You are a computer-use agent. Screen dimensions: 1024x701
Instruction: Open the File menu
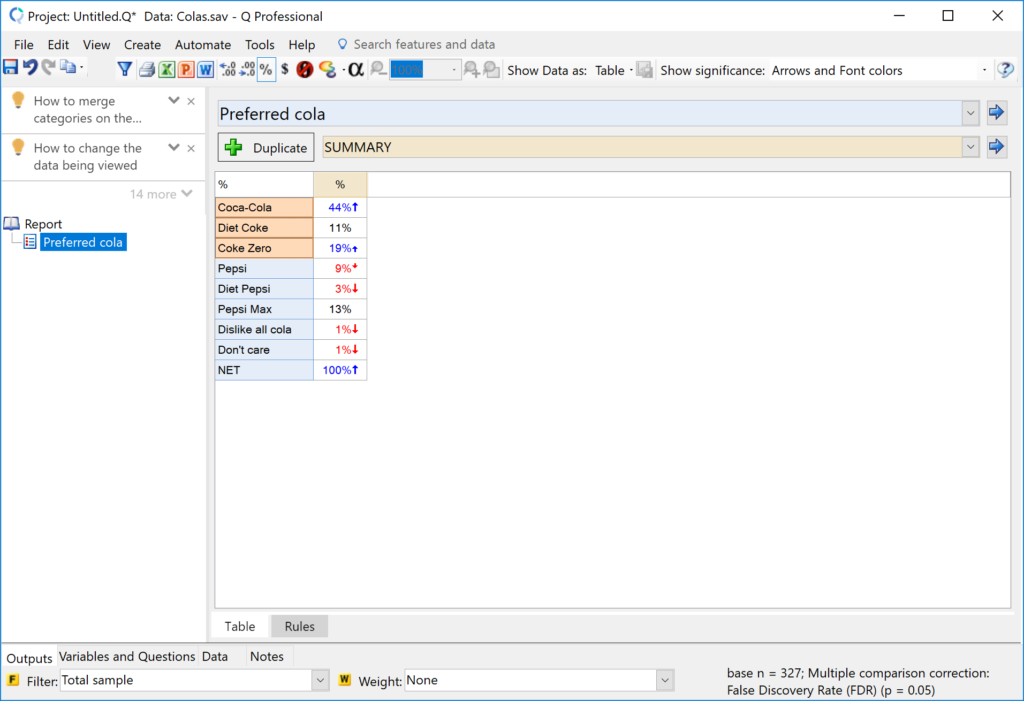[24, 44]
